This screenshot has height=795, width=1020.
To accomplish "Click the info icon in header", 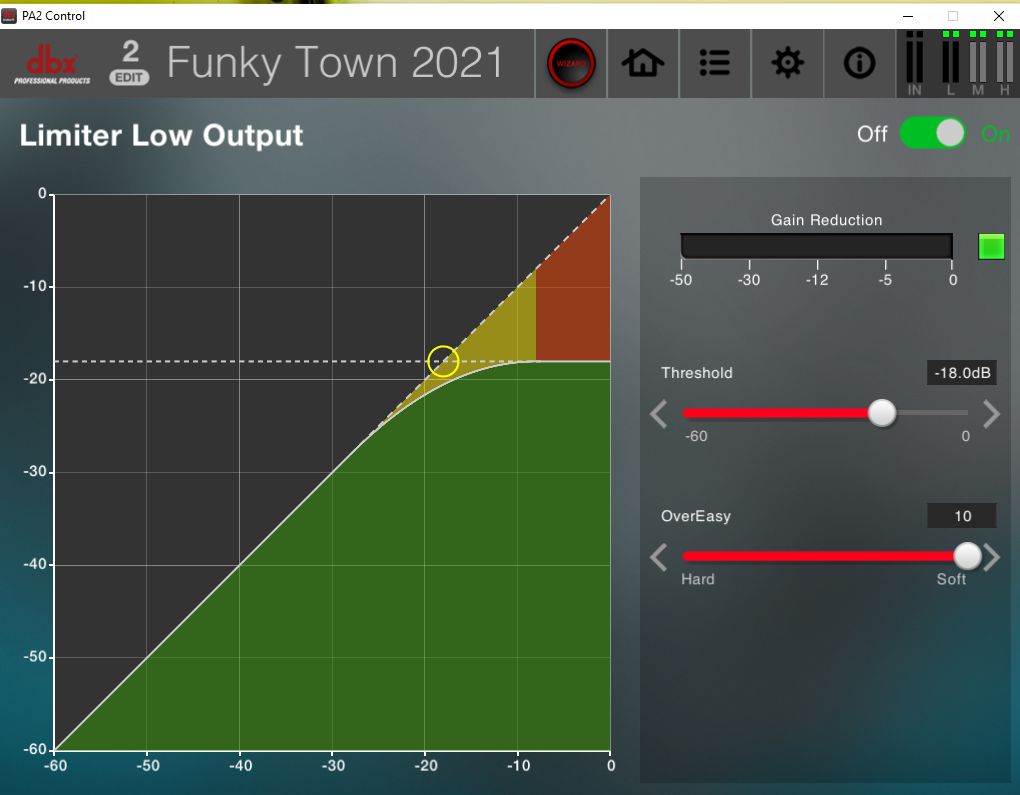I will [859, 64].
